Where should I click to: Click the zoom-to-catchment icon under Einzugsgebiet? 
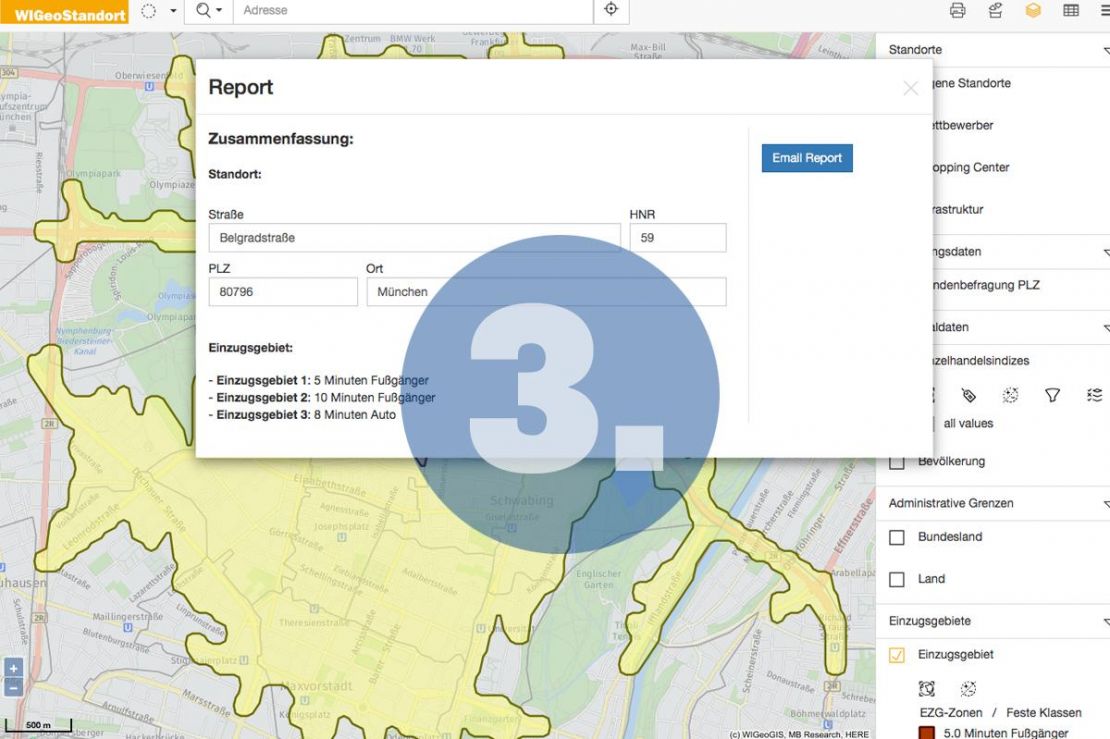[x=927, y=689]
